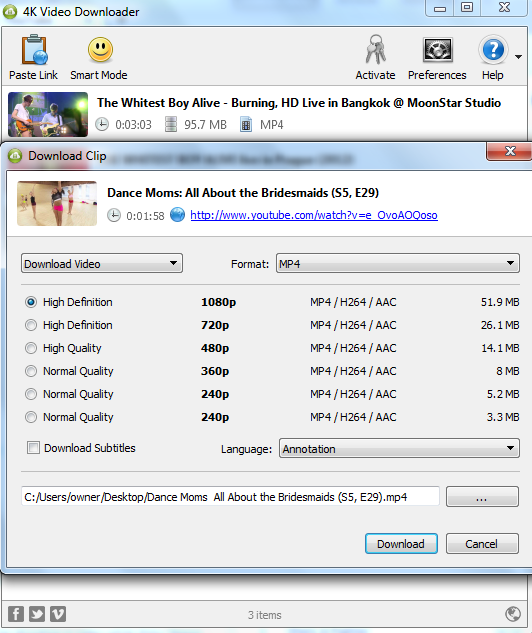Open the Language Annotation dropdown
This screenshot has height=633, width=532.
(x=399, y=448)
